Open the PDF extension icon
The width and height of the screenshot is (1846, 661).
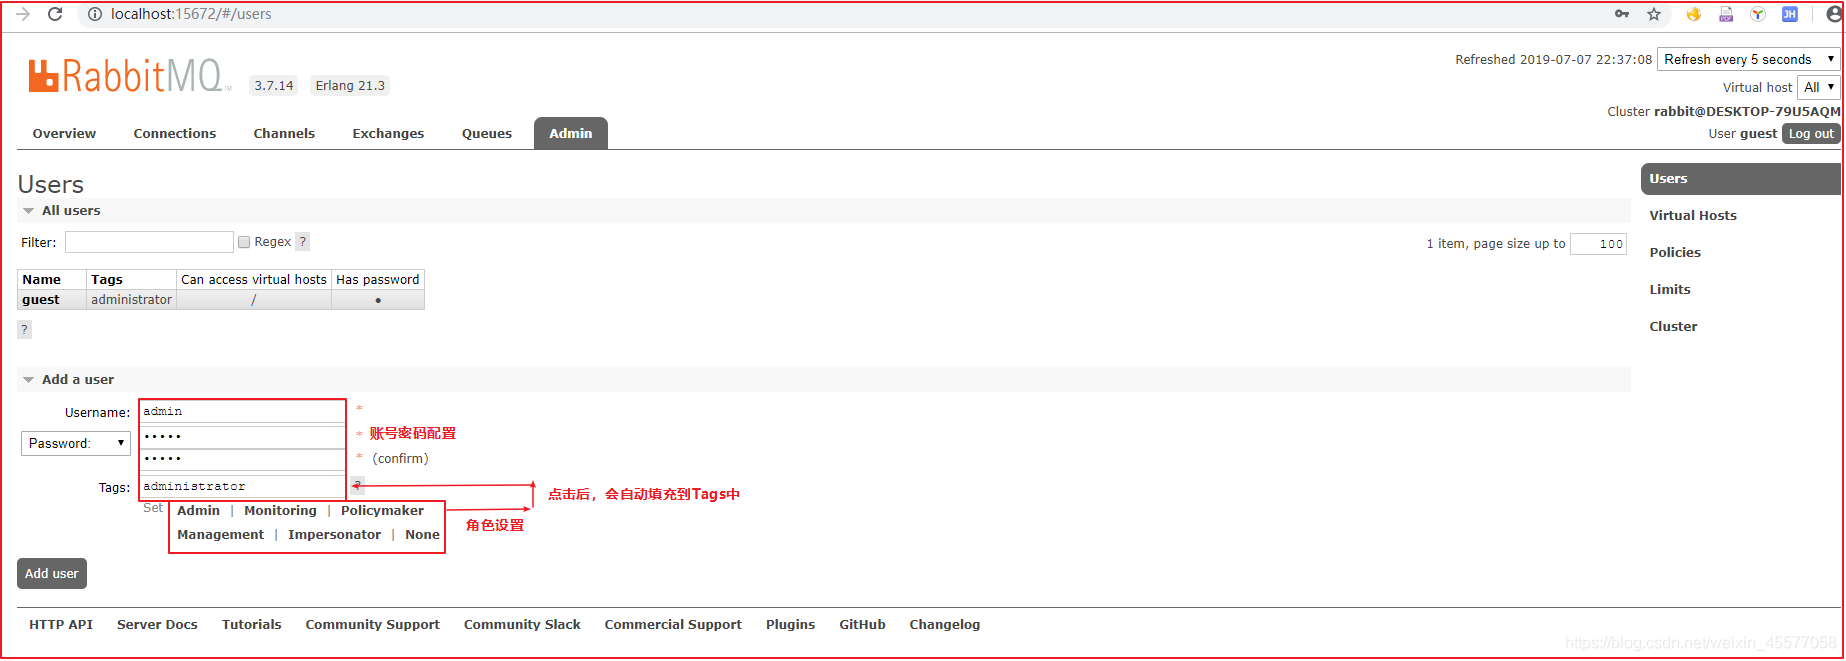tap(1726, 14)
